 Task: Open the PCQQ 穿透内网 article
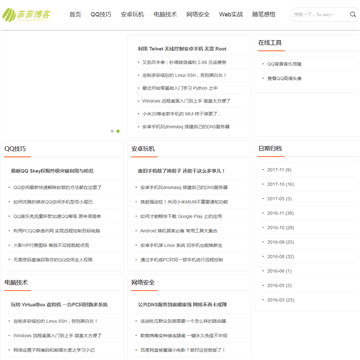(x=57, y=231)
